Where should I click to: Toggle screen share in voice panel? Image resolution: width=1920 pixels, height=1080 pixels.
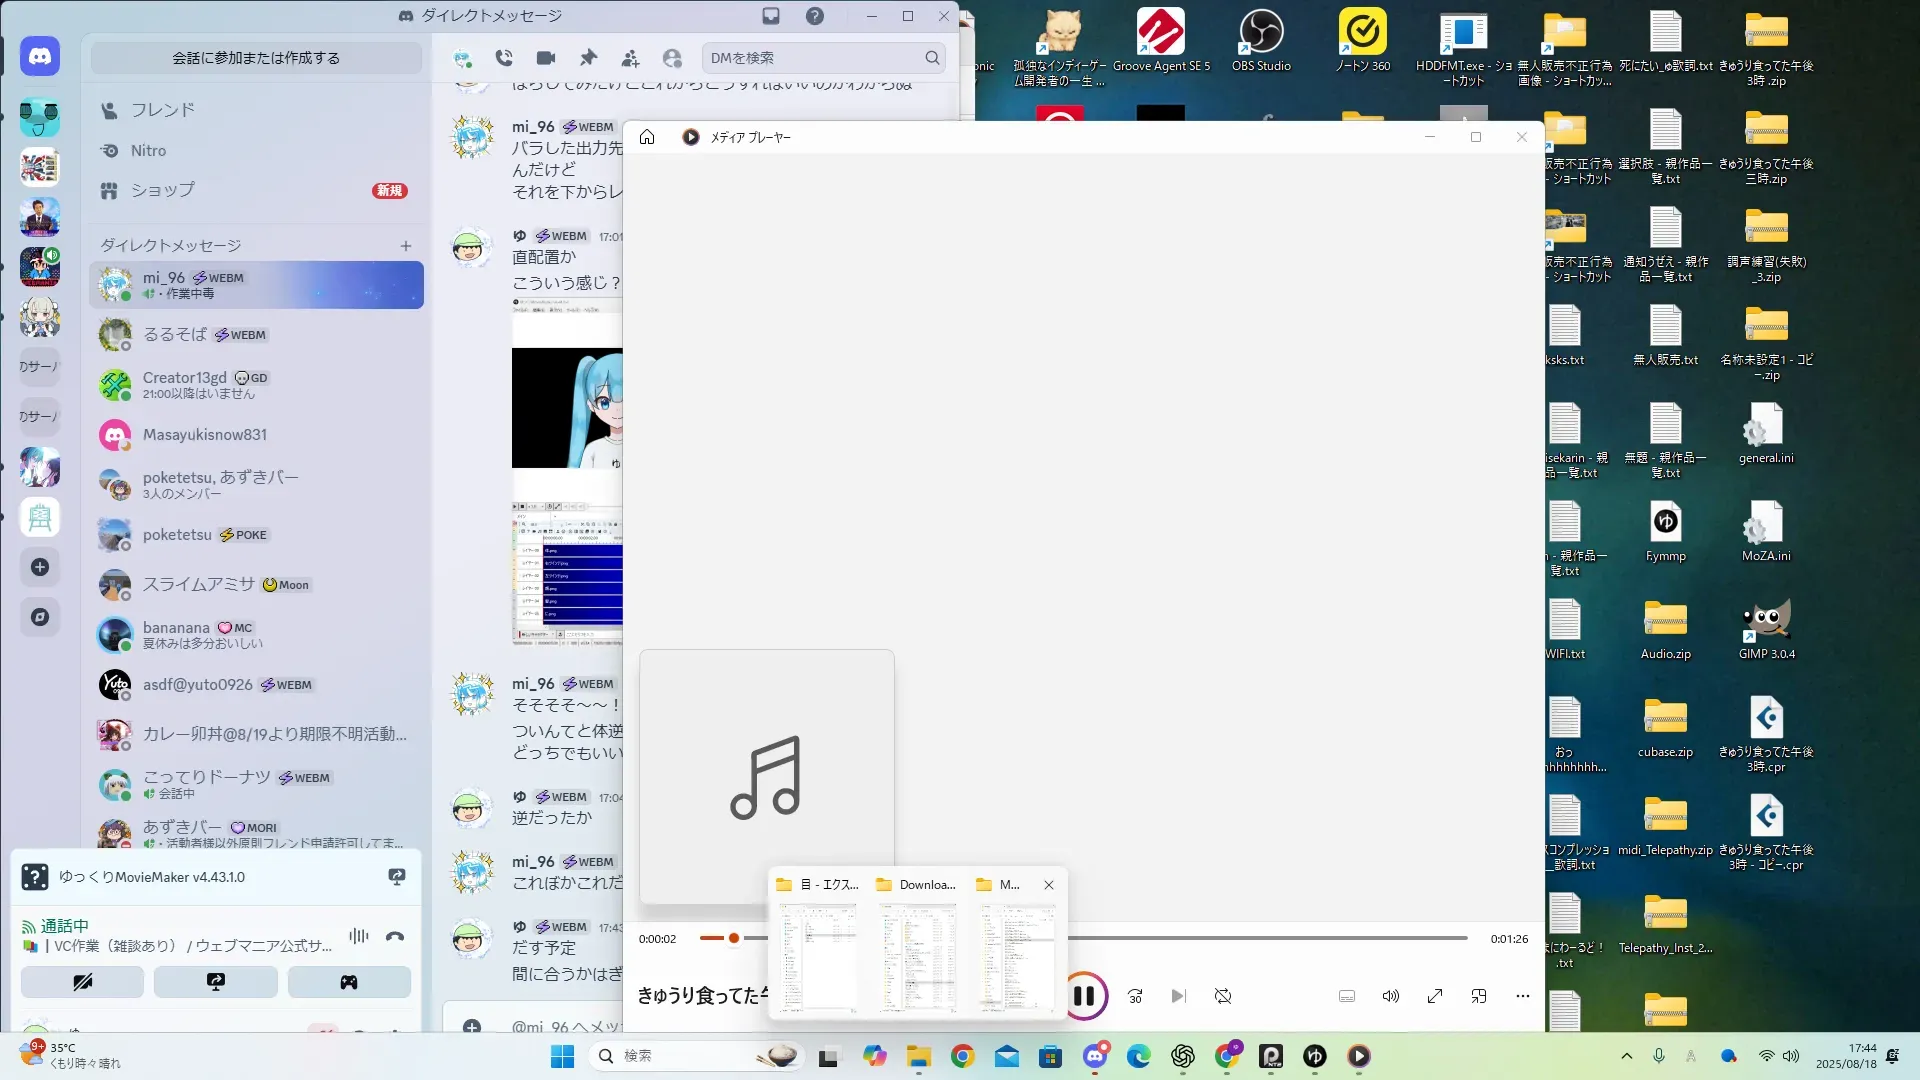click(x=215, y=982)
